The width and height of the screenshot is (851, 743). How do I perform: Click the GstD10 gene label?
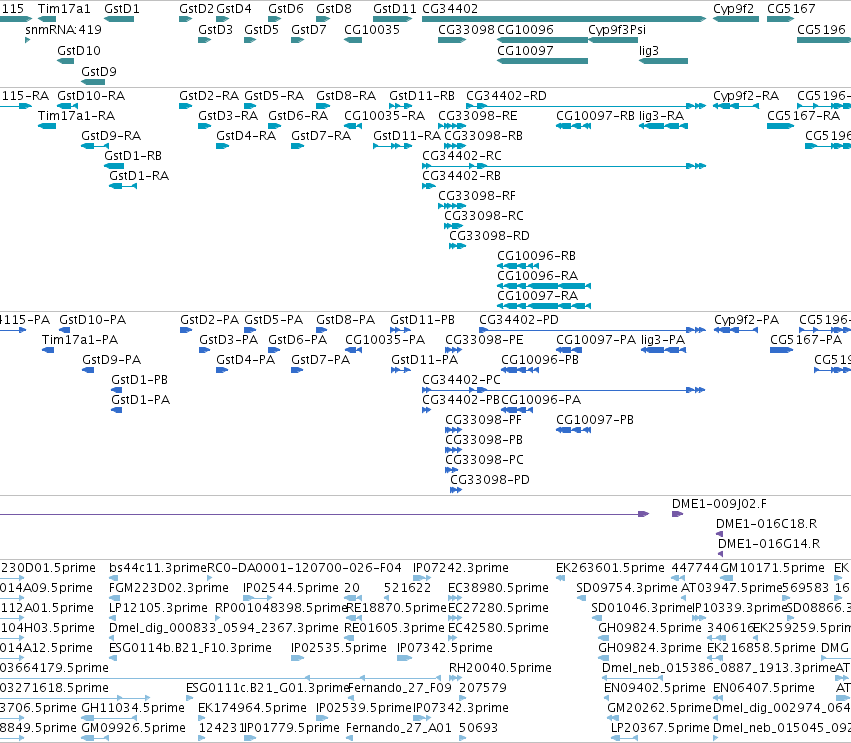coord(79,50)
